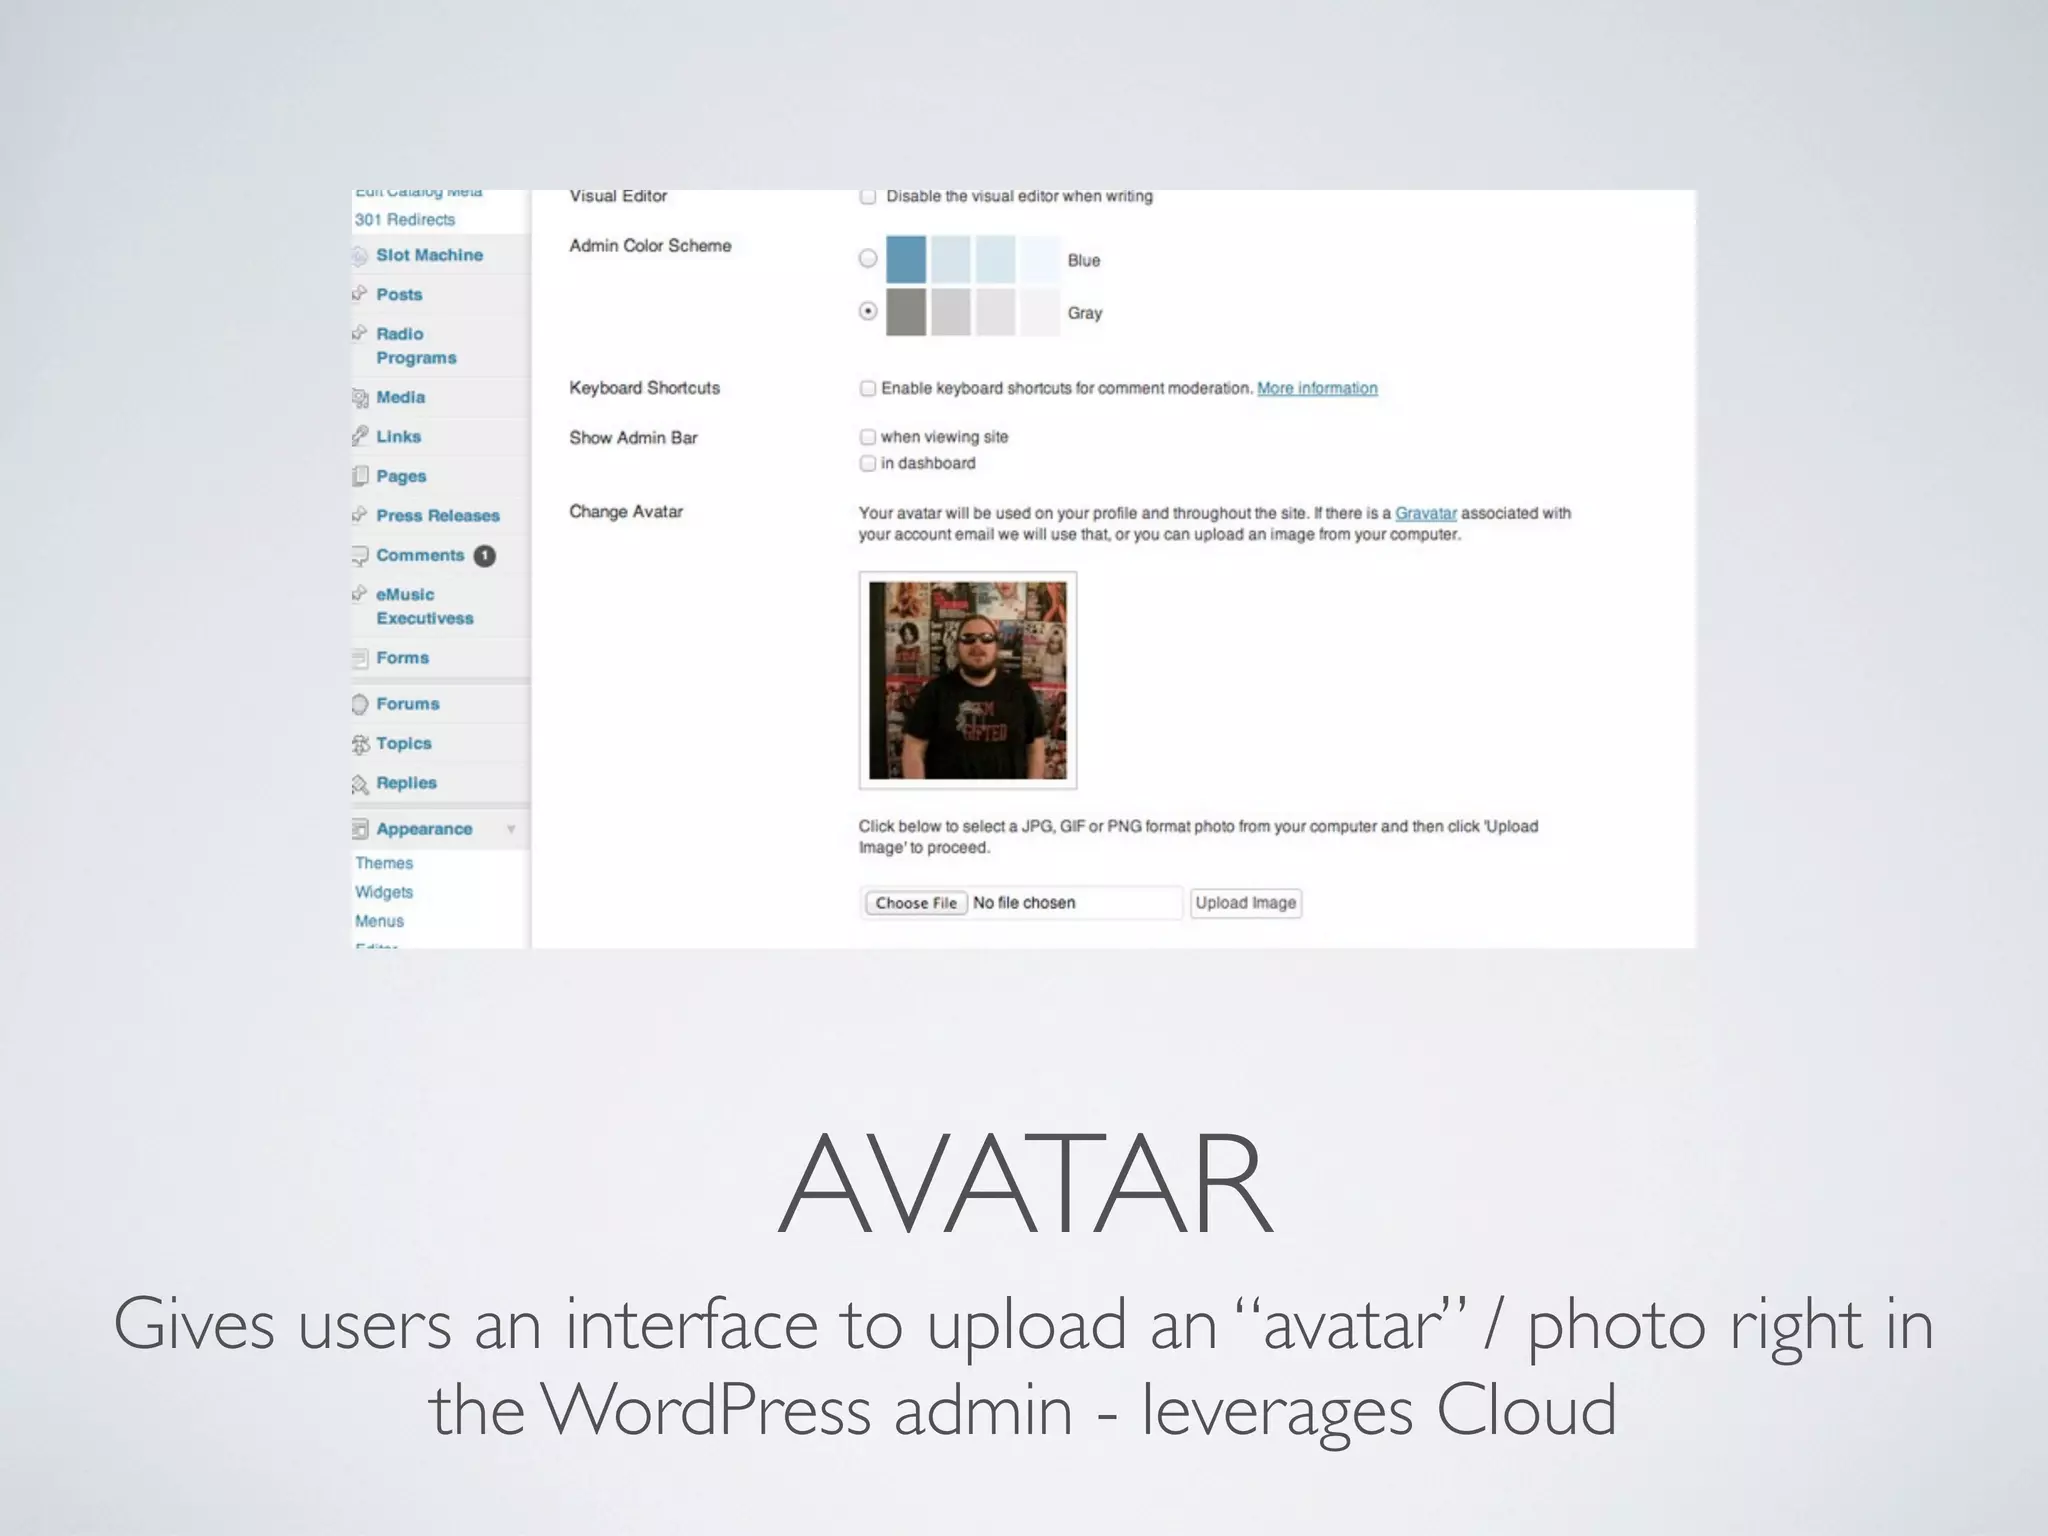Click the darkest Blue scheme swatch
2048x1536 pixels.
coord(906,260)
